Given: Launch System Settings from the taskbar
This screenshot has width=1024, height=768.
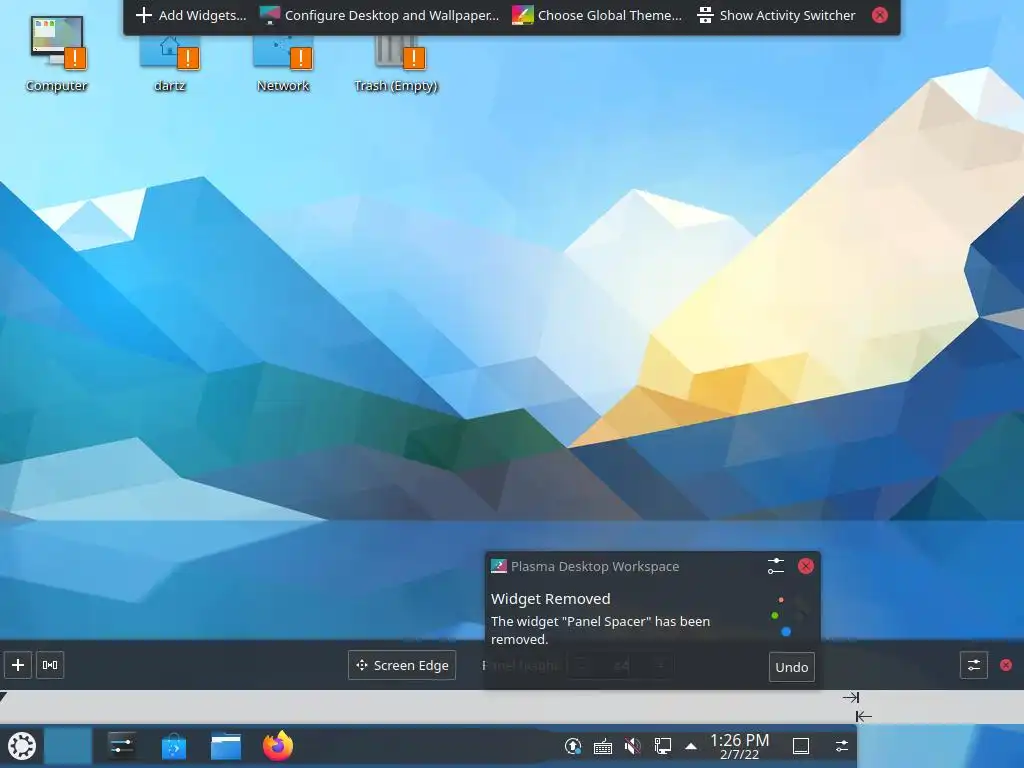Looking at the screenshot, I should (122, 746).
